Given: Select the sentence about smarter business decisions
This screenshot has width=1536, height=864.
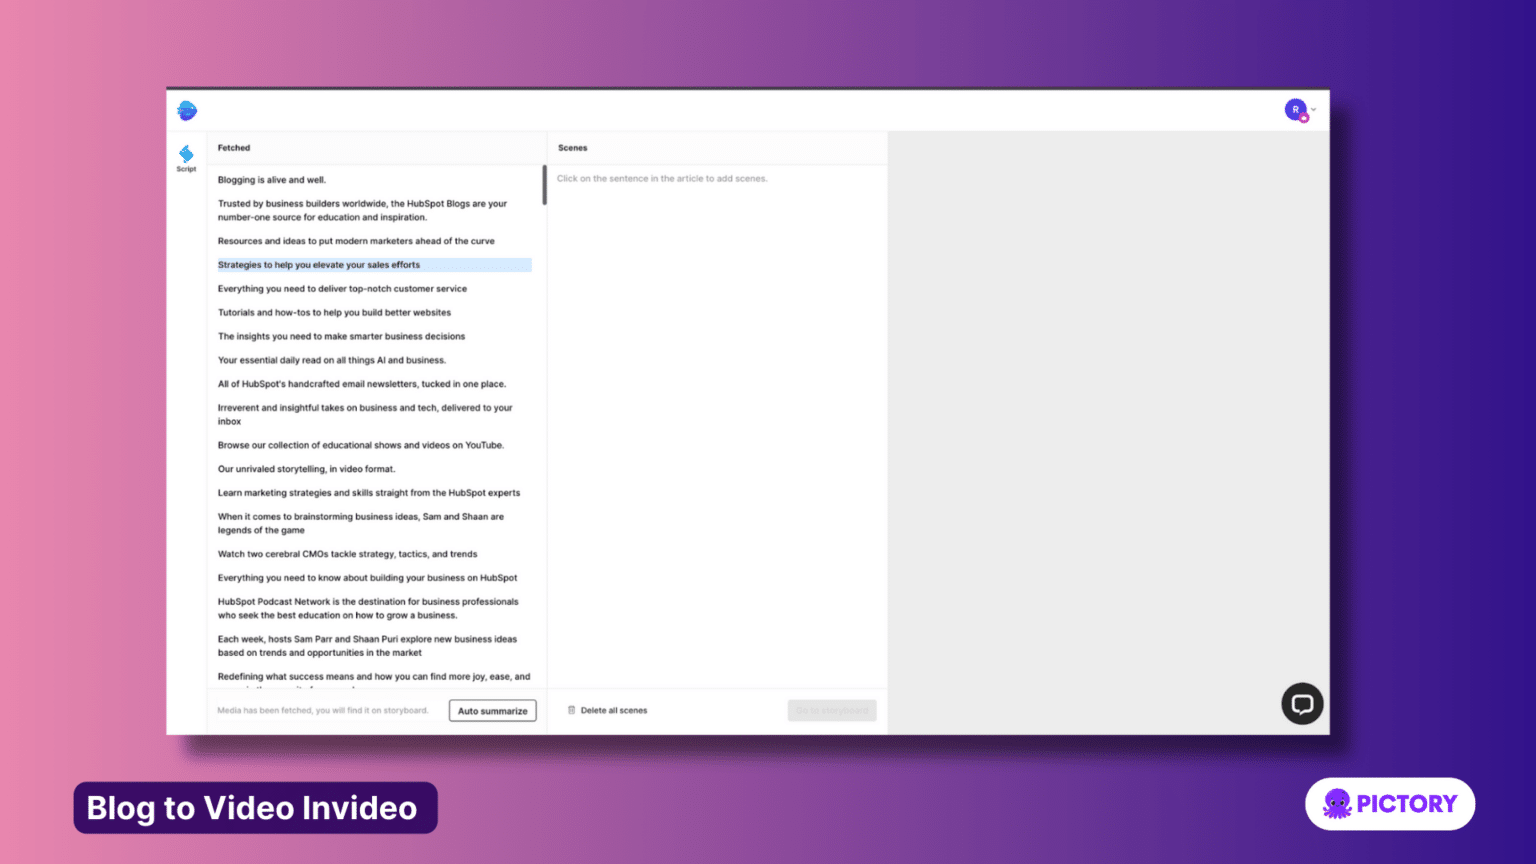Looking at the screenshot, I should 341,336.
